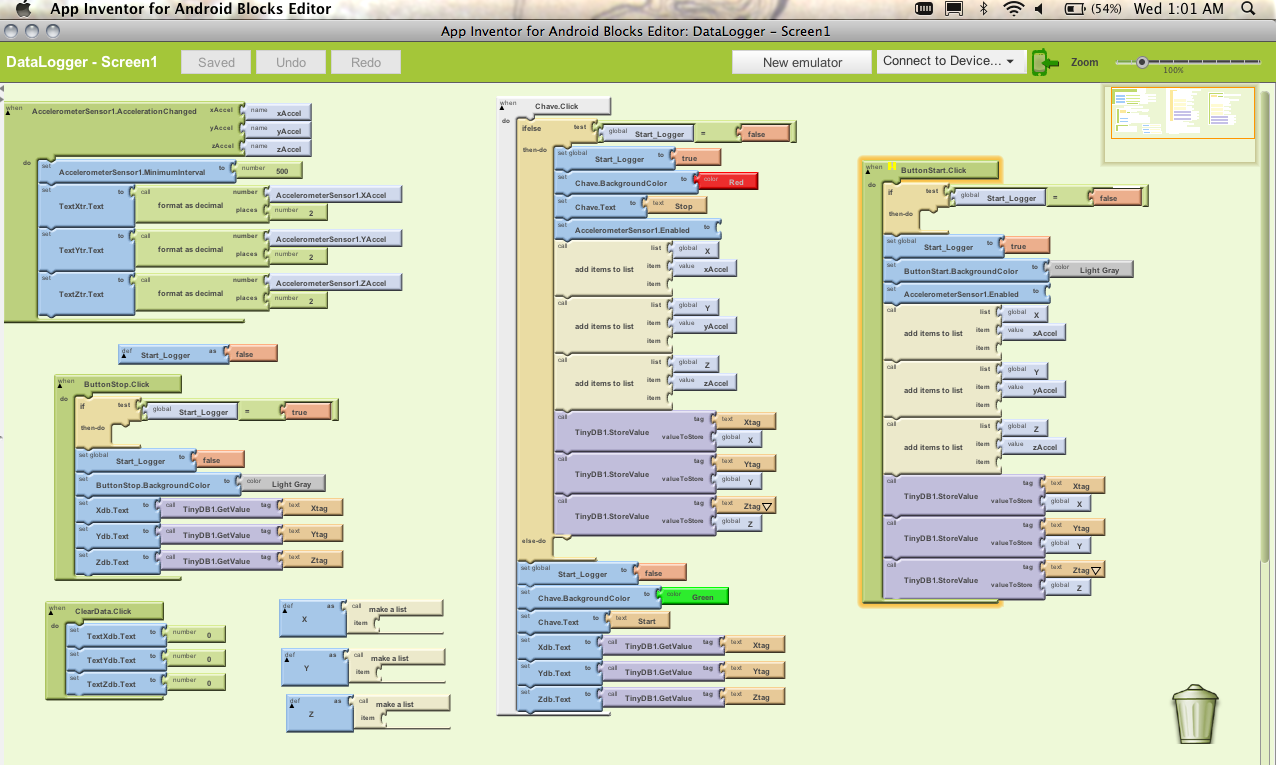Open the Connect to Device dropdown
This screenshot has width=1276, height=765.
(949, 61)
